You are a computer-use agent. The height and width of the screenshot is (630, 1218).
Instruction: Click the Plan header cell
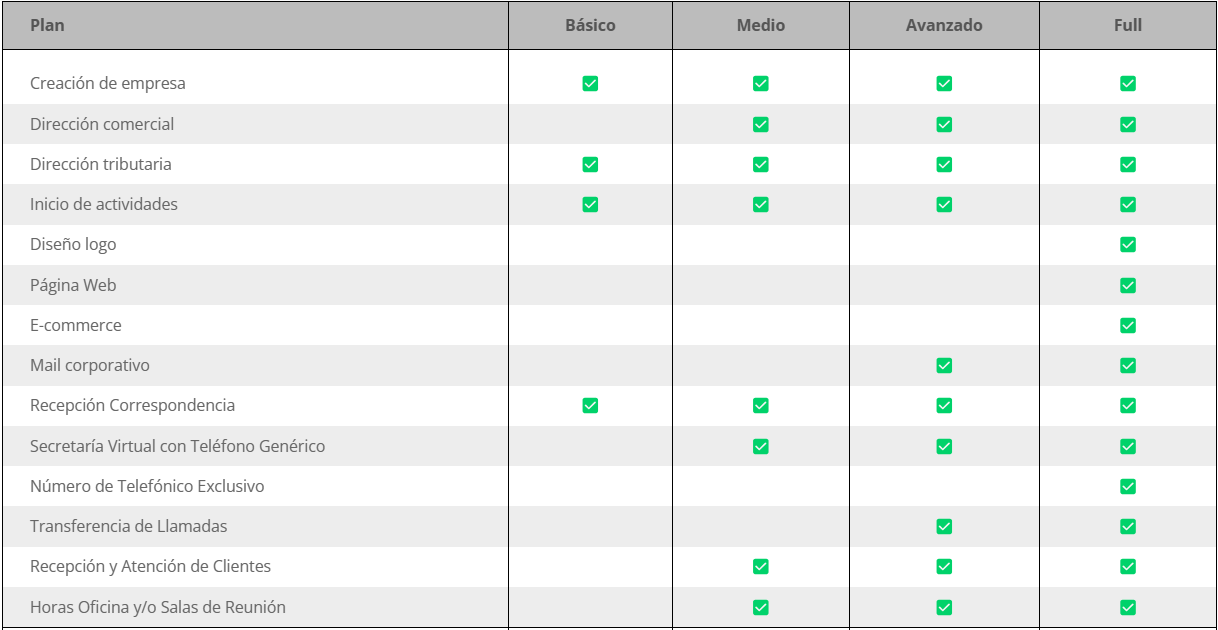[x=47, y=25]
